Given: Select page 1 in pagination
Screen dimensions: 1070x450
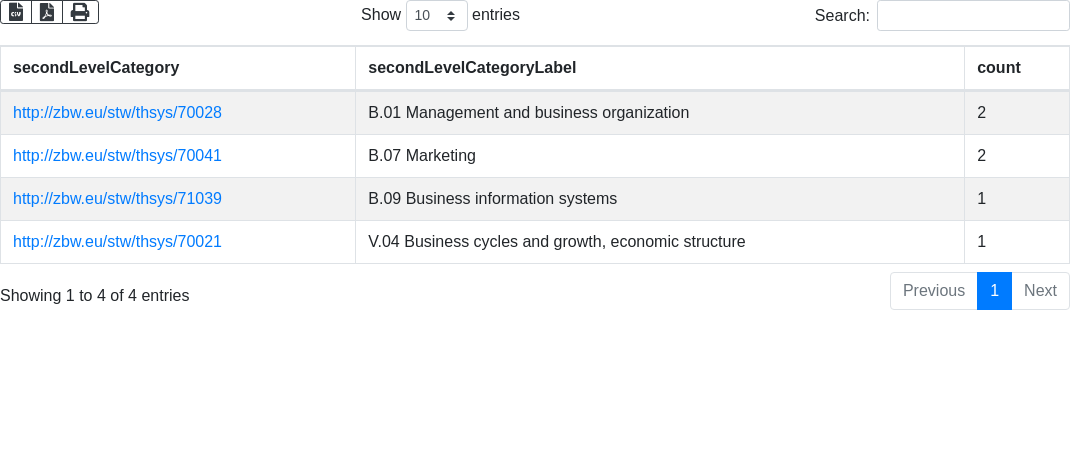Looking at the screenshot, I should pos(994,291).
